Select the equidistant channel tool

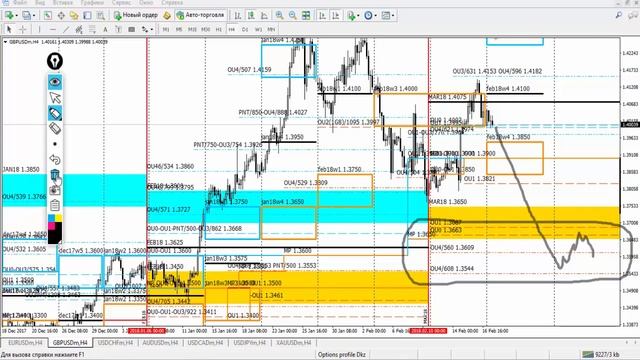click(x=79, y=29)
